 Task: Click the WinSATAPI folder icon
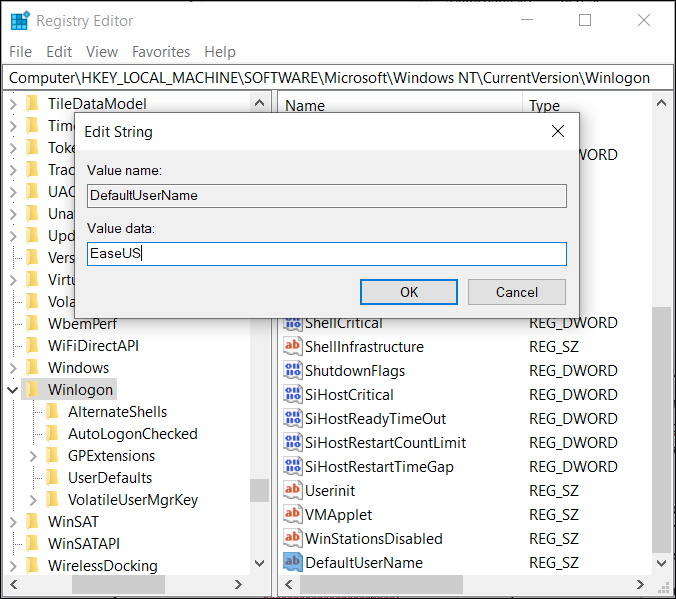click(x=32, y=543)
